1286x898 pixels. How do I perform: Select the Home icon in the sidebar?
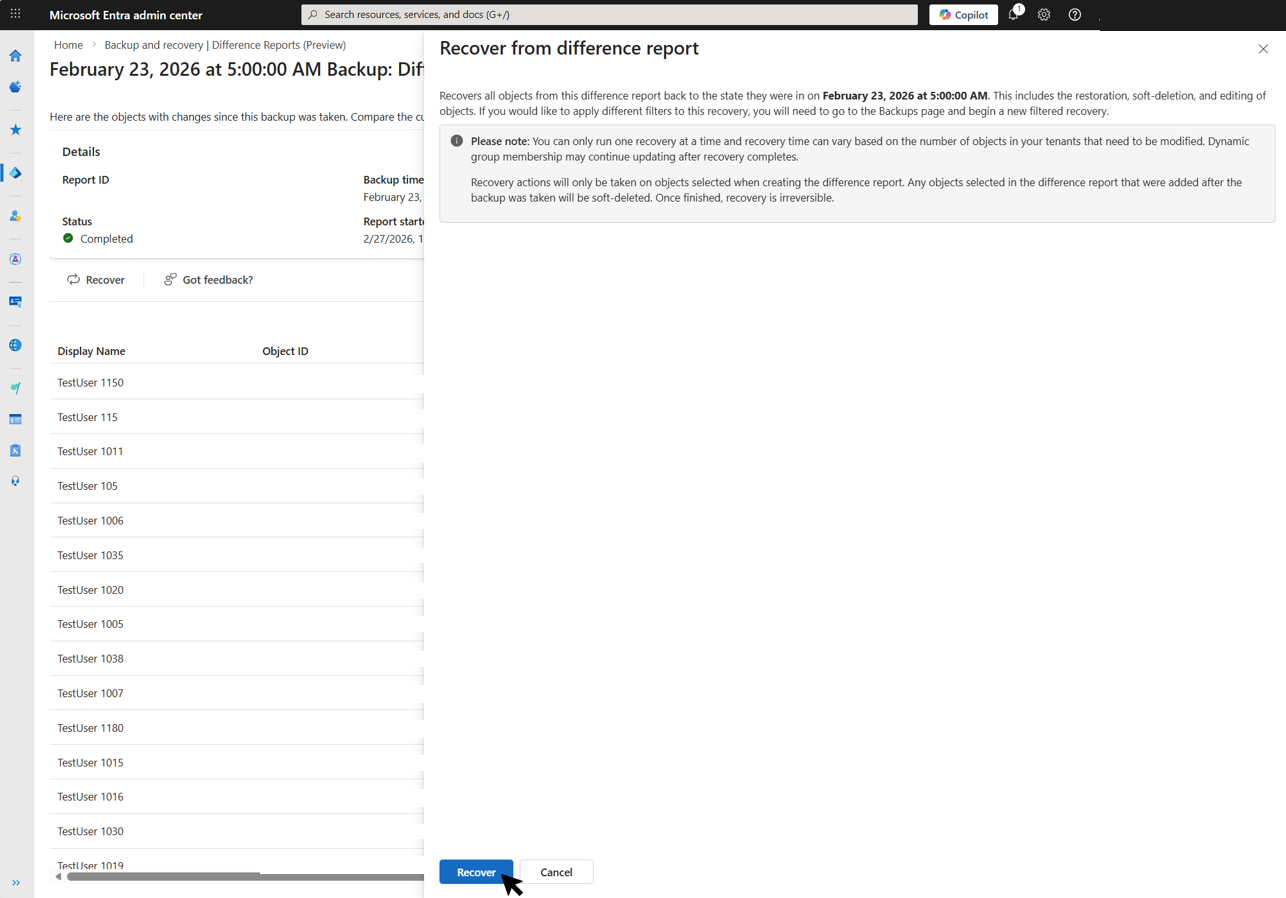click(15, 56)
